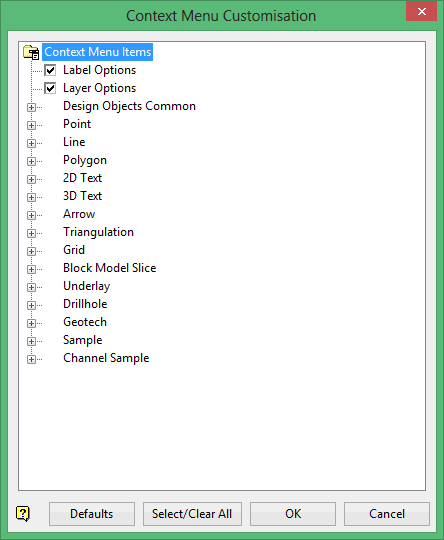
Task: Select the Context Menu Items root
Action: click(x=97, y=52)
